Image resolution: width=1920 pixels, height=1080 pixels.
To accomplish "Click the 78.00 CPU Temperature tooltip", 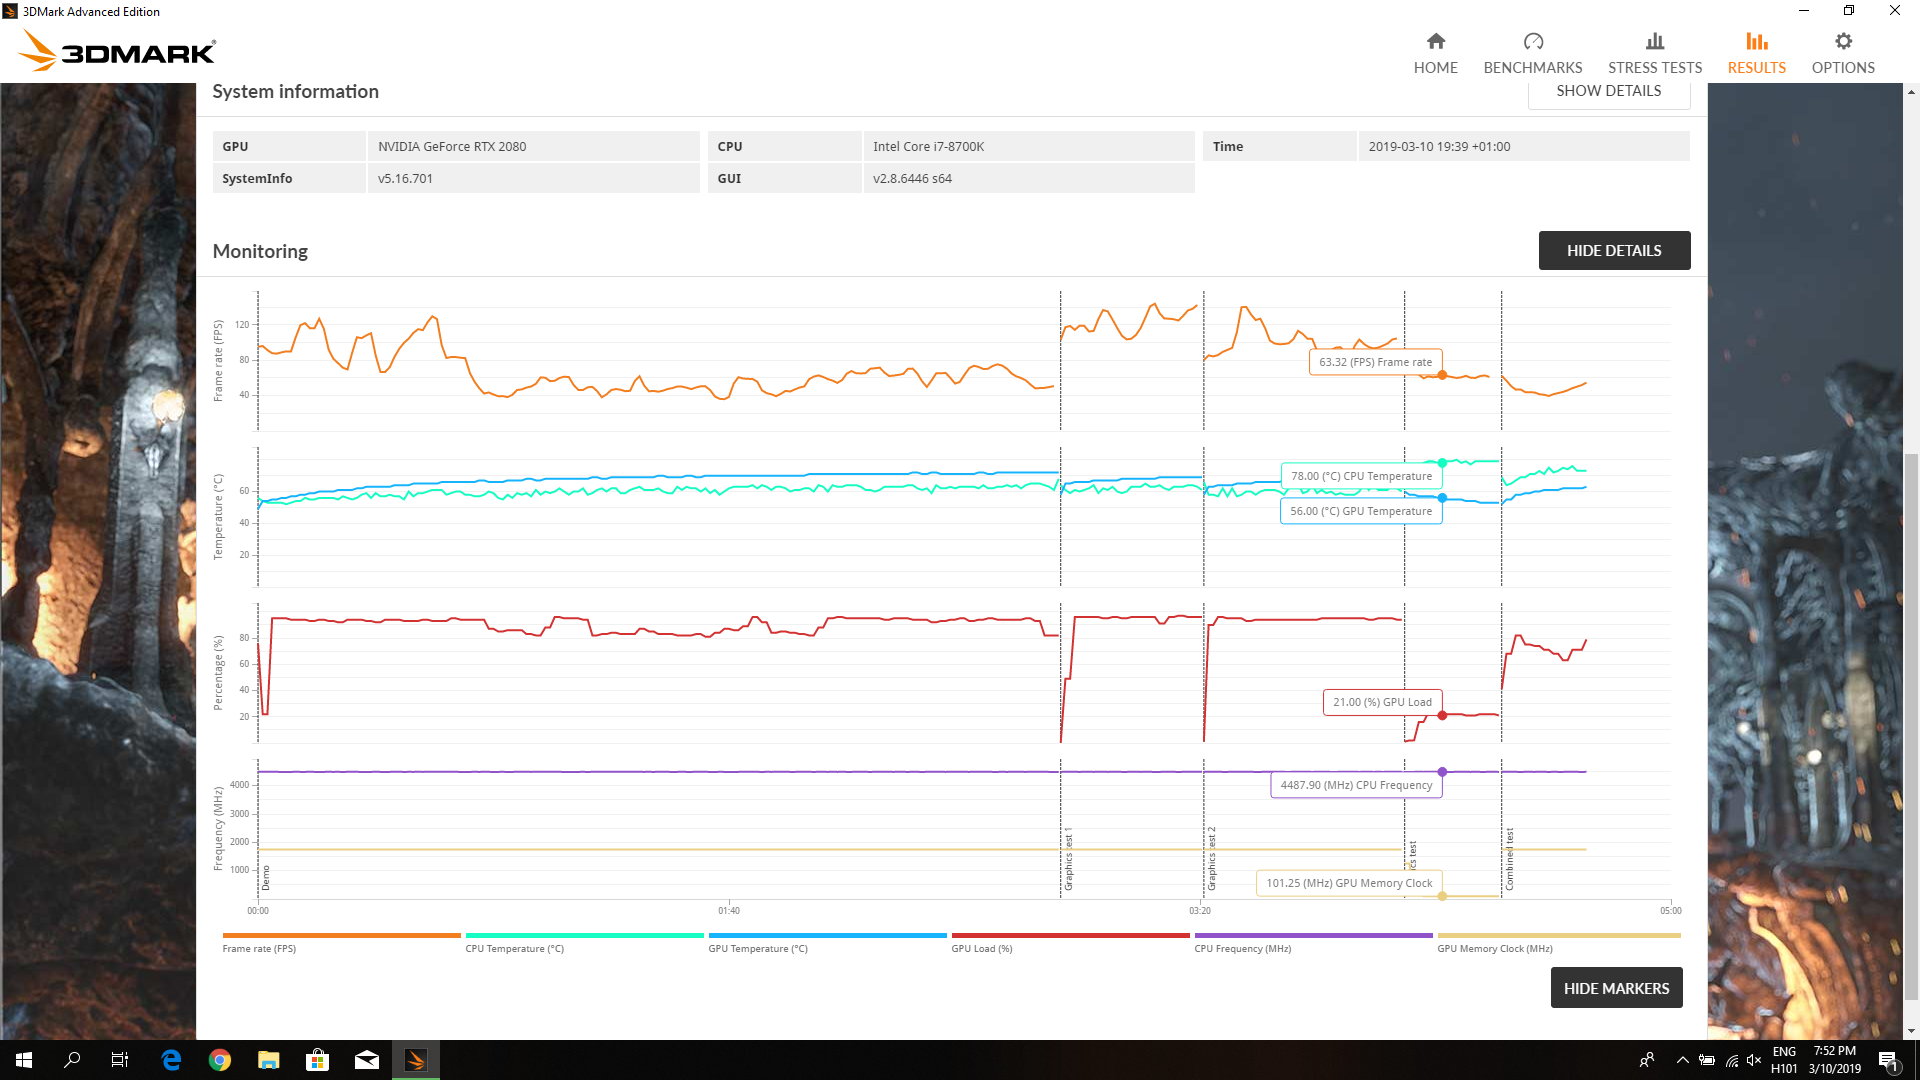I will (1361, 476).
